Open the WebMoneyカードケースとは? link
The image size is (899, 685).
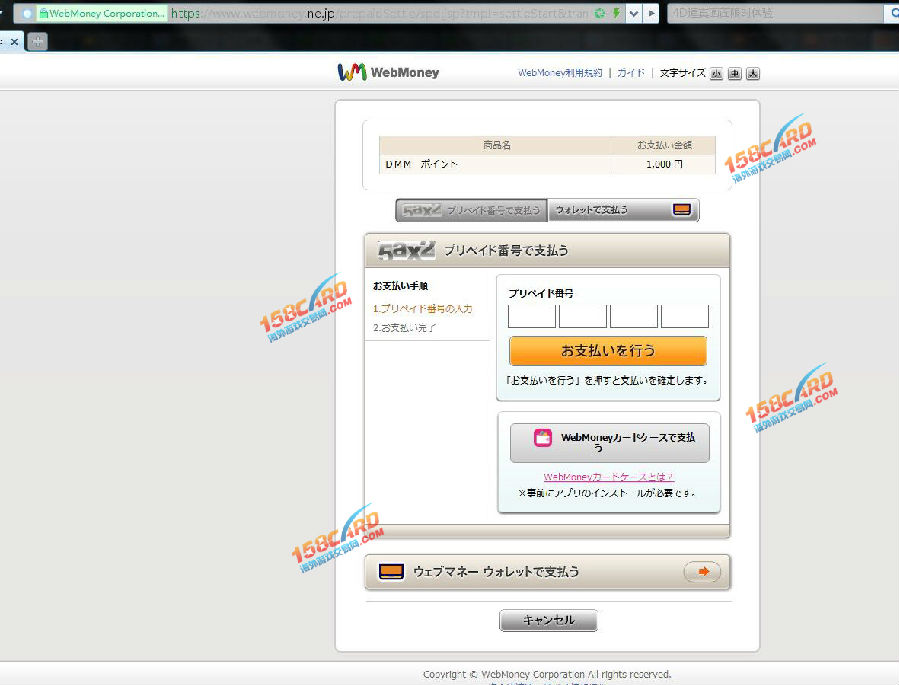point(608,476)
